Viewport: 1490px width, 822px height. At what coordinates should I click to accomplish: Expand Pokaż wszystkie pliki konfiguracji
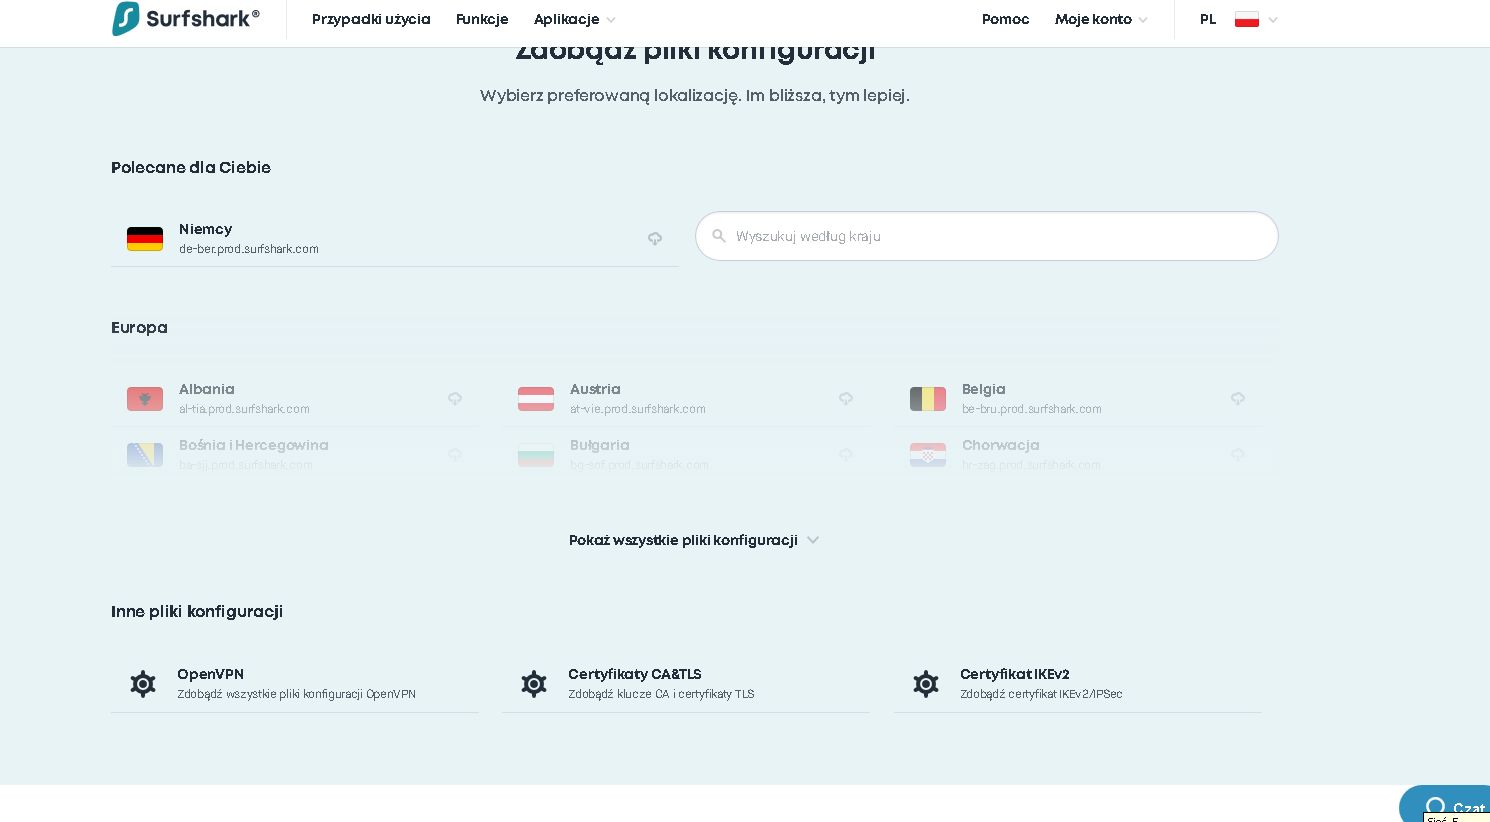coord(694,540)
